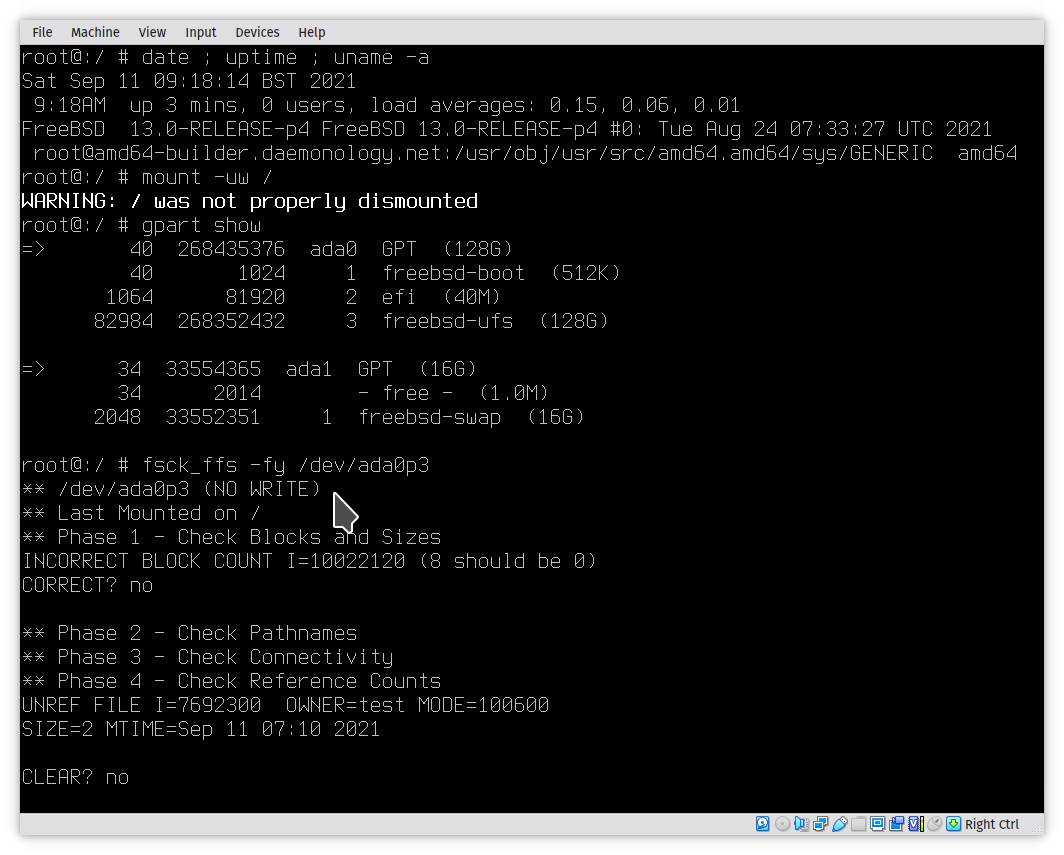1064x855 pixels.
Task: Open the Help menu
Action: pos(312,32)
